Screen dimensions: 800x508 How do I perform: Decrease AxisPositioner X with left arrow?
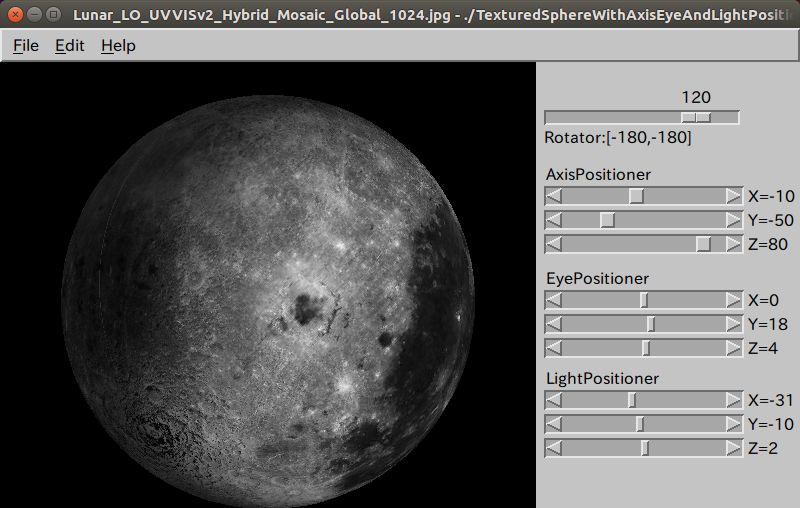coord(554,196)
